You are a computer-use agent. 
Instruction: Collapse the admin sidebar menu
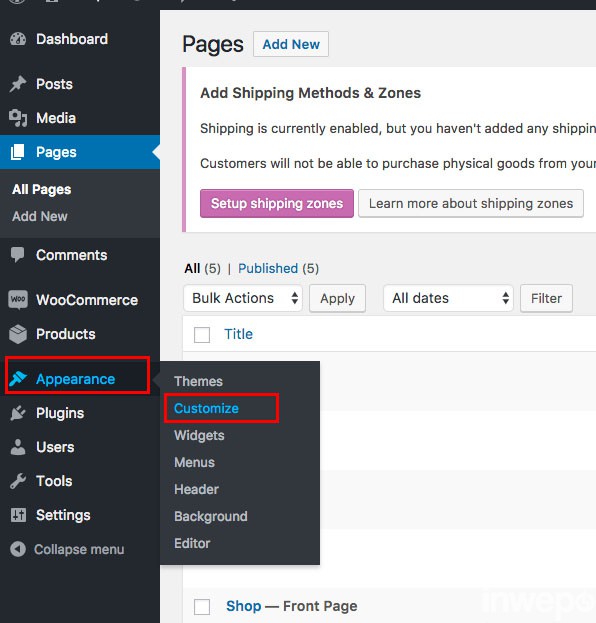coord(79,549)
